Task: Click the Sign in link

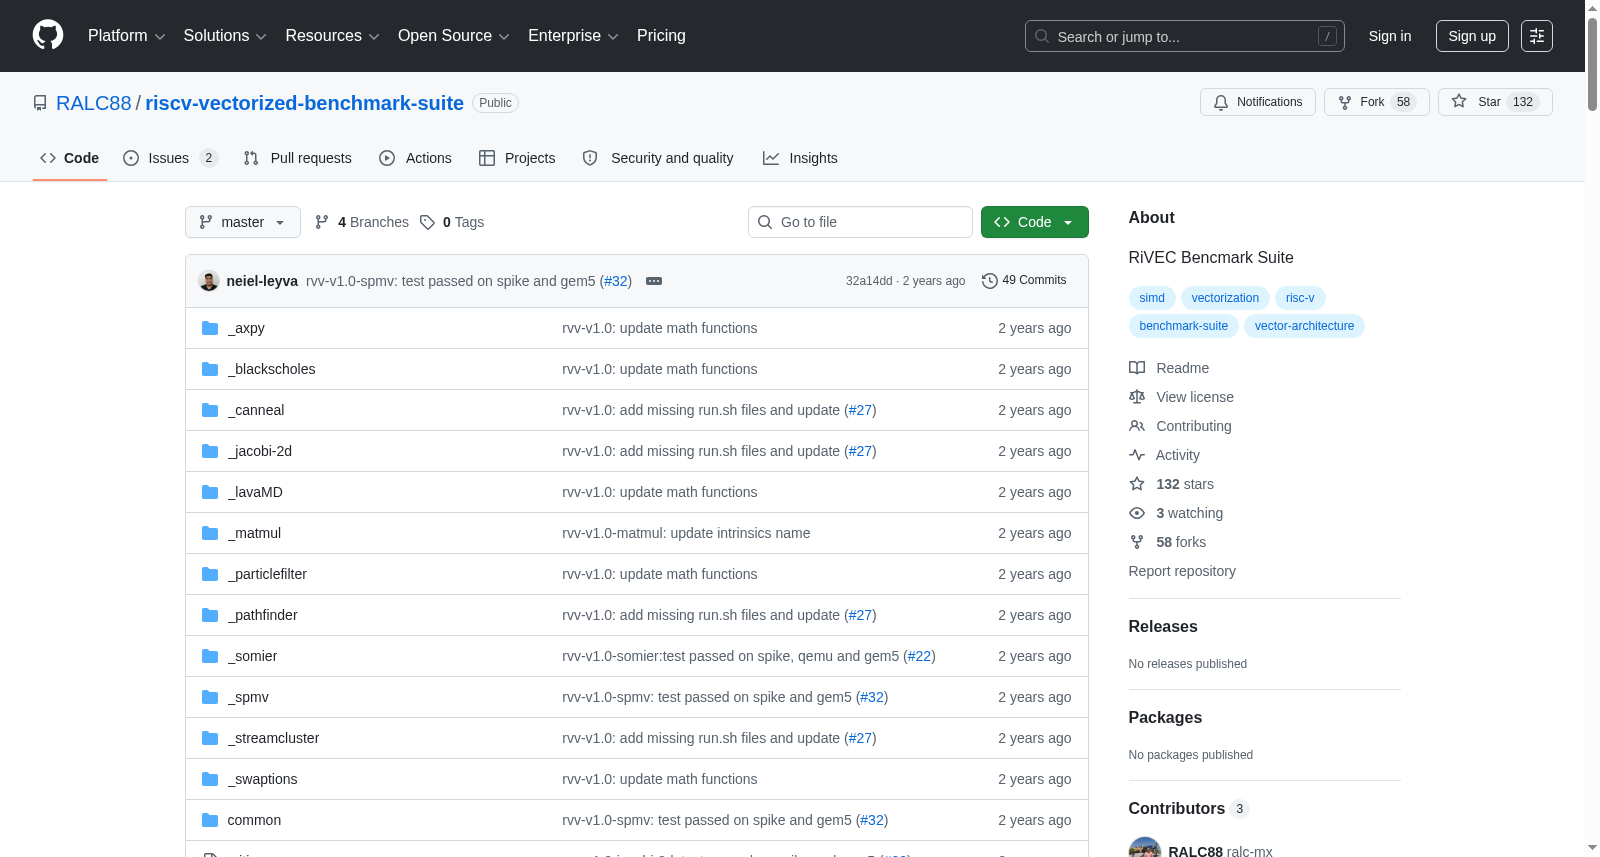Action: click(1390, 36)
